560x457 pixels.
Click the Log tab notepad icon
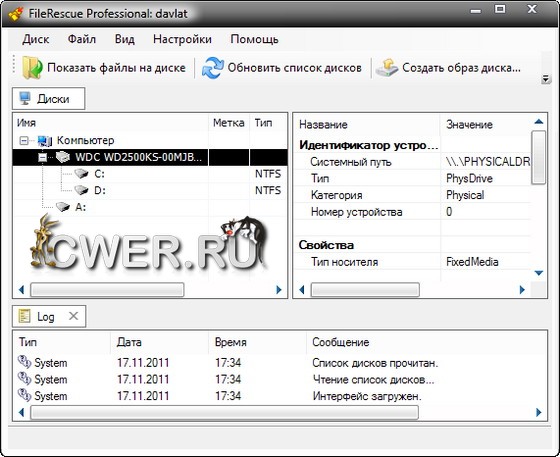24,316
